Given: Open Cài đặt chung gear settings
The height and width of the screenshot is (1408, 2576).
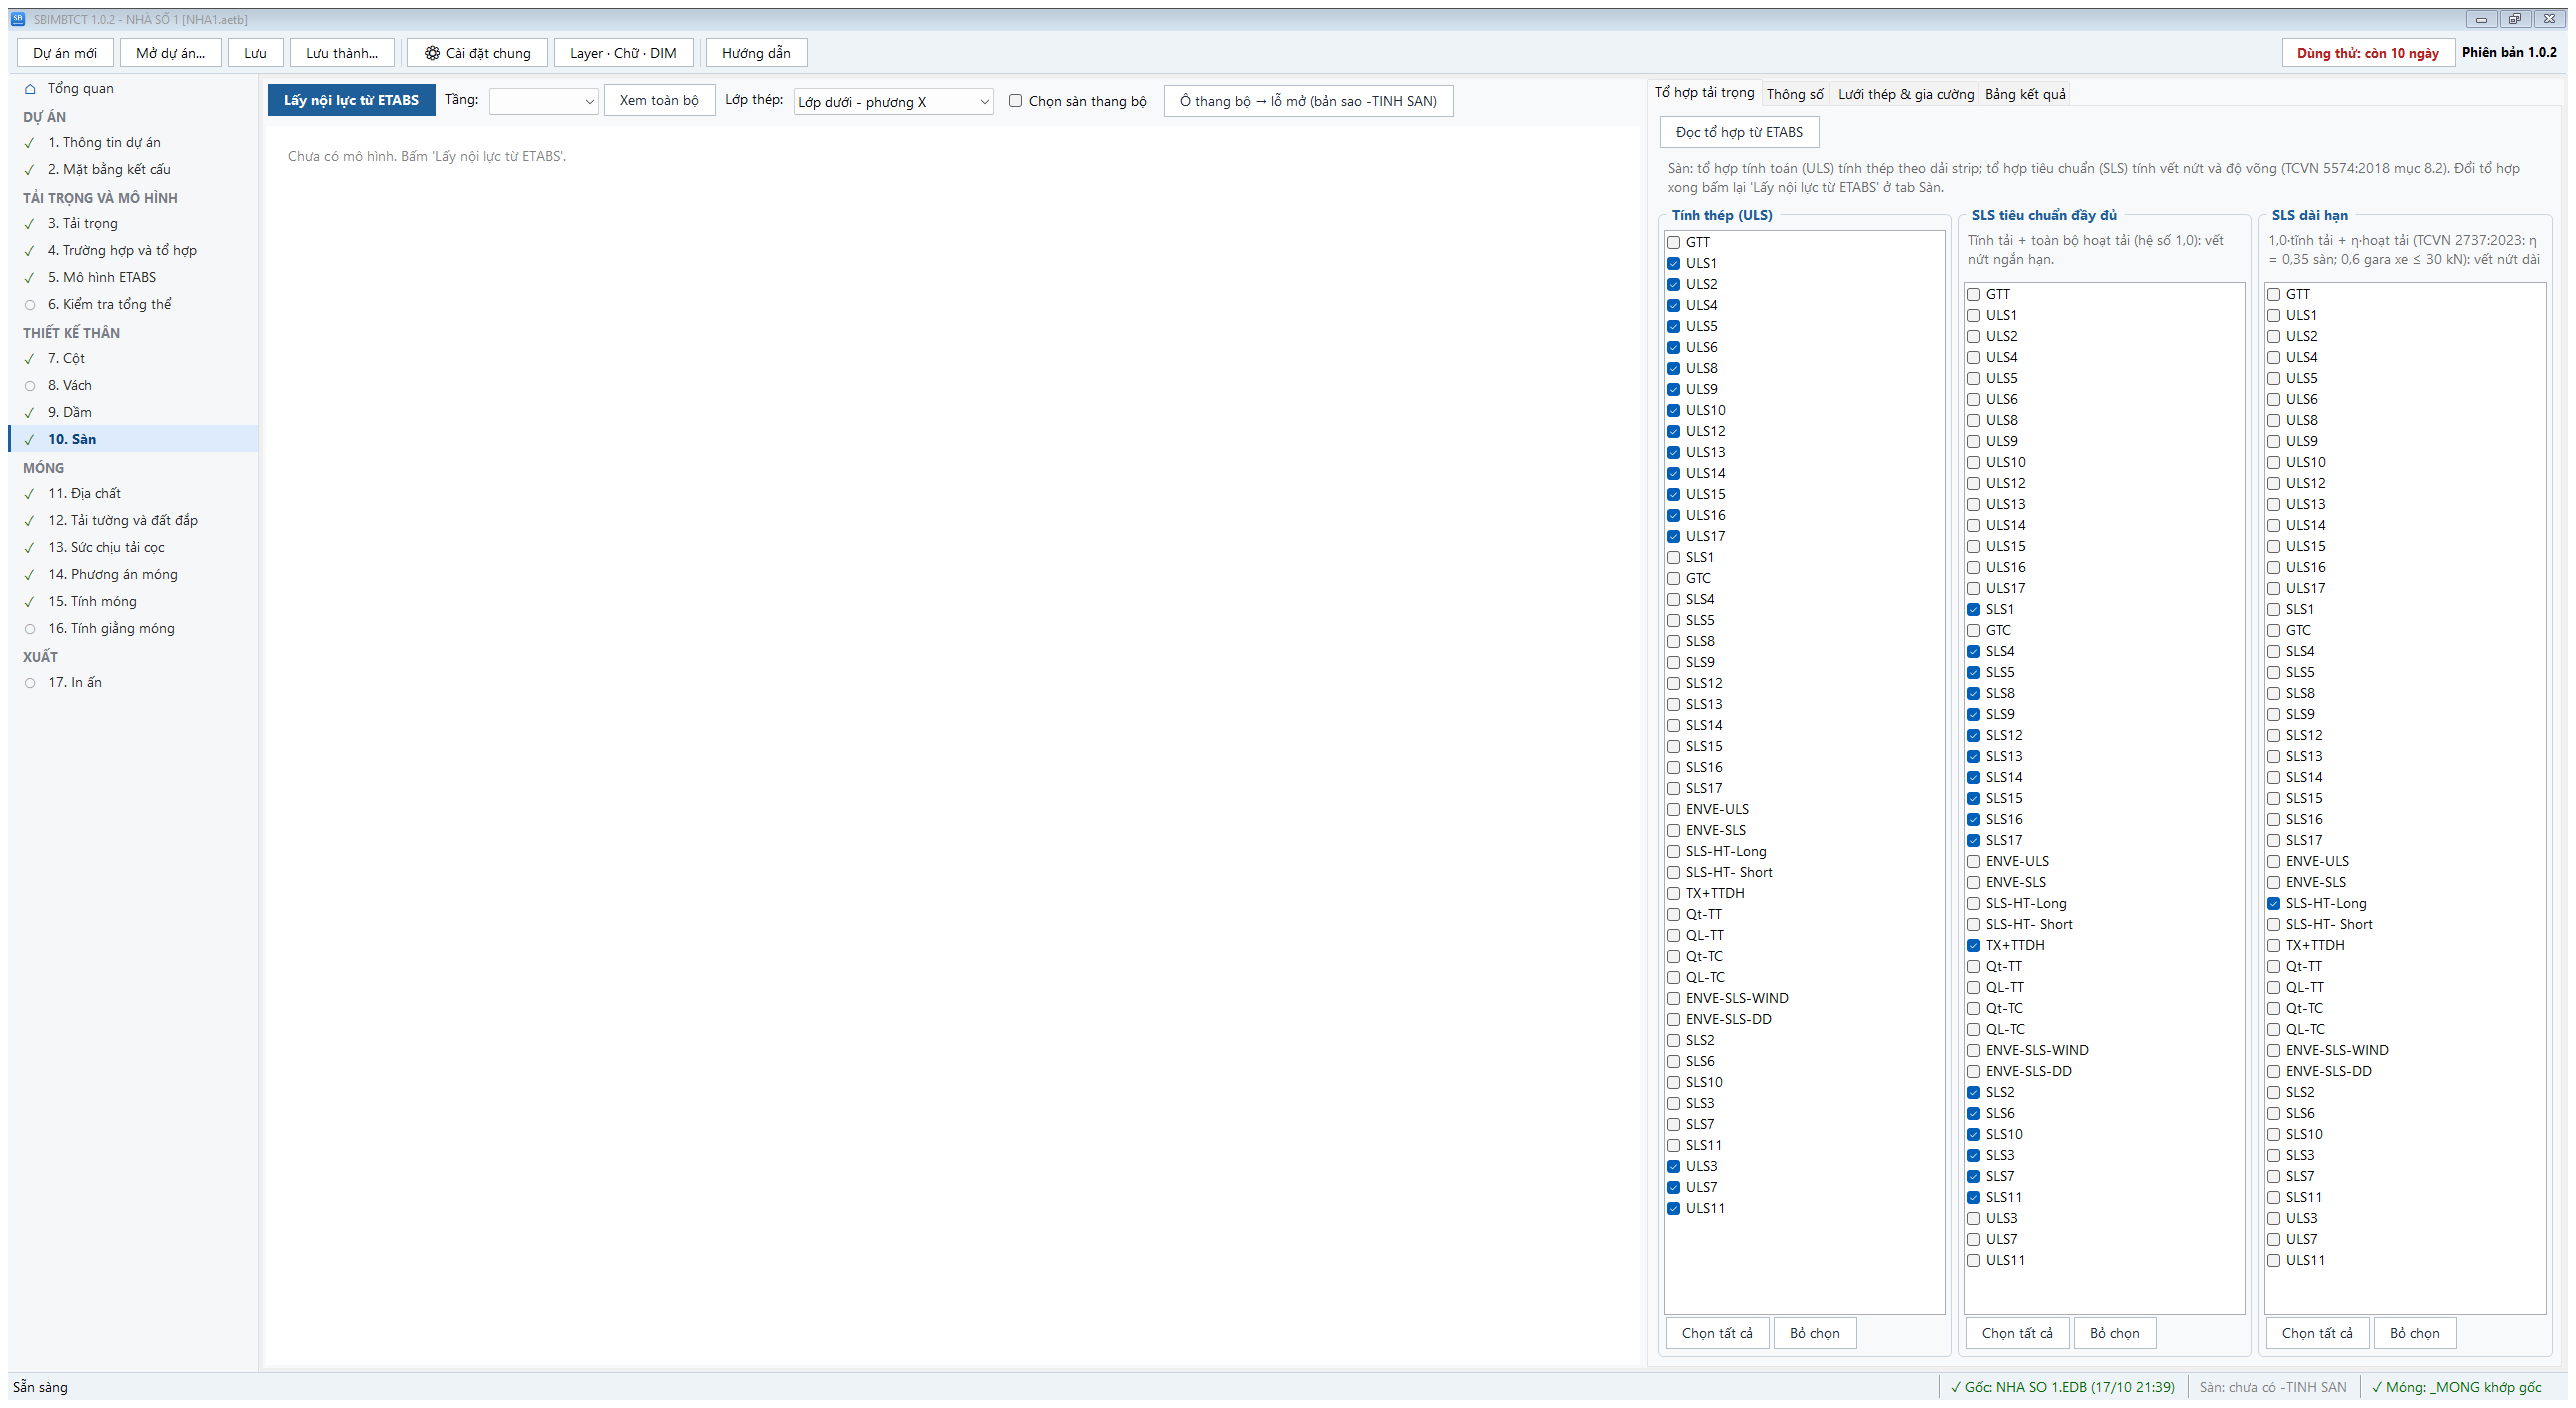Looking at the screenshot, I should coord(477,53).
